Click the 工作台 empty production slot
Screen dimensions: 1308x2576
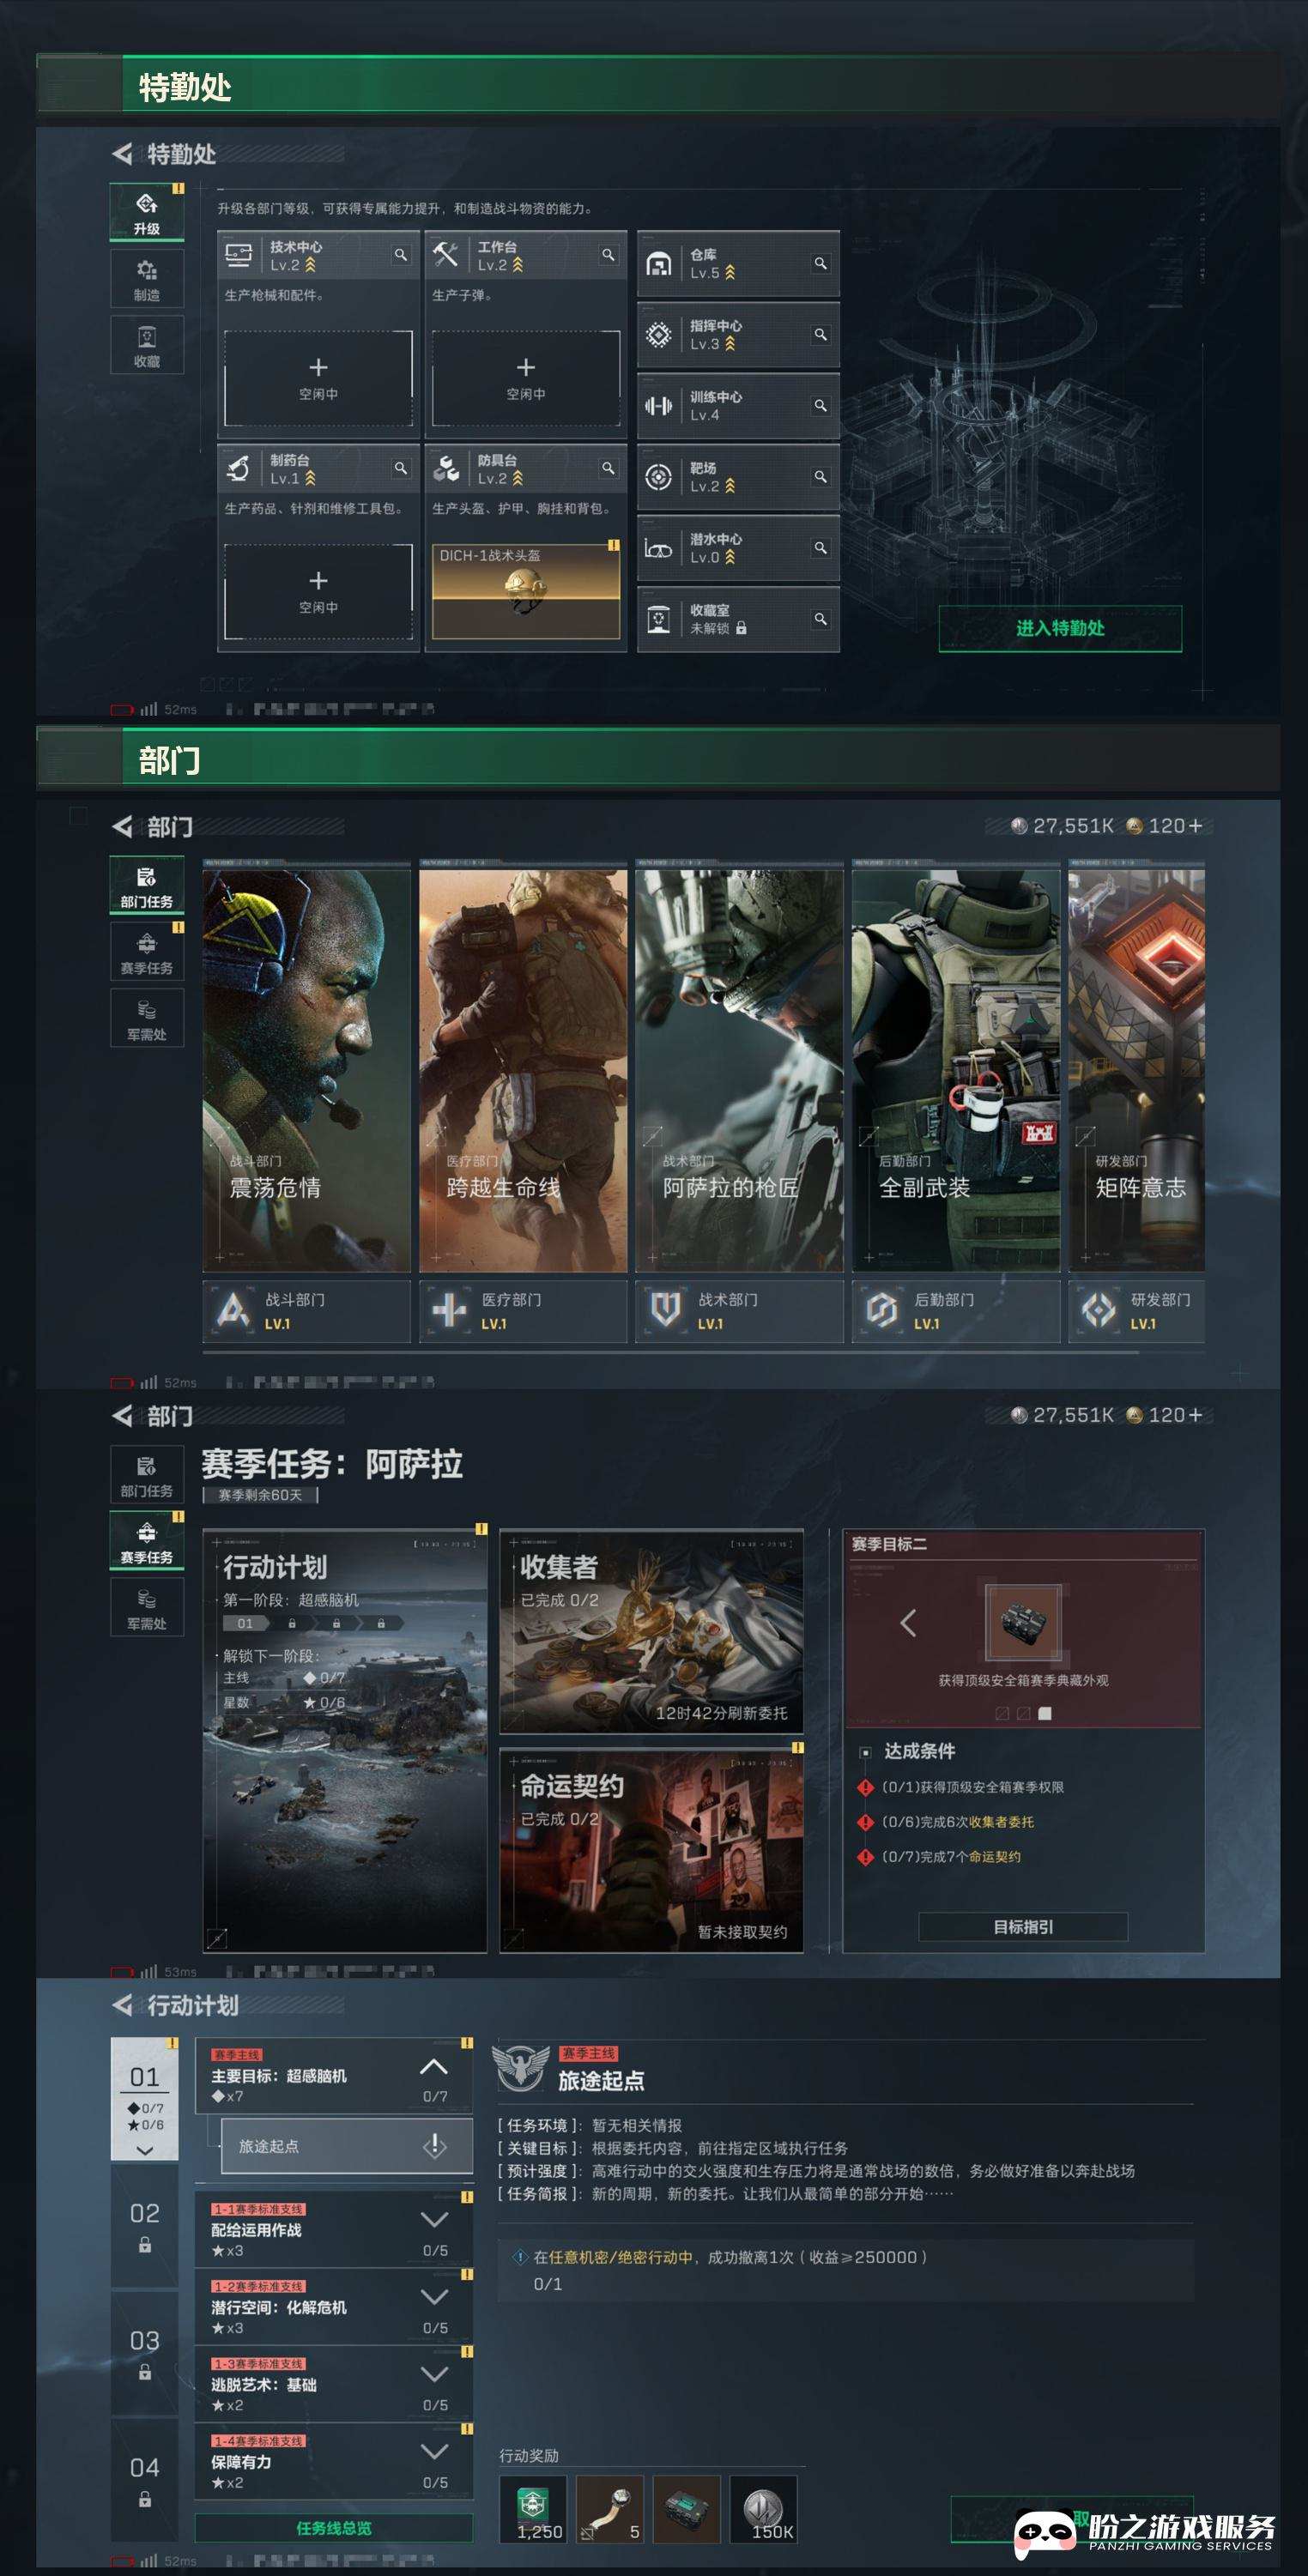point(526,378)
